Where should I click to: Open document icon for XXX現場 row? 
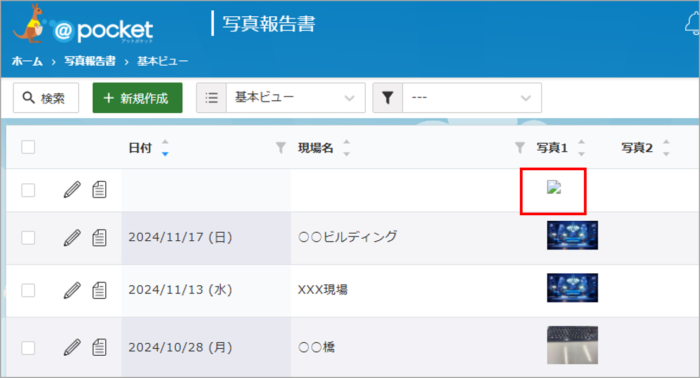pyautogui.click(x=99, y=291)
